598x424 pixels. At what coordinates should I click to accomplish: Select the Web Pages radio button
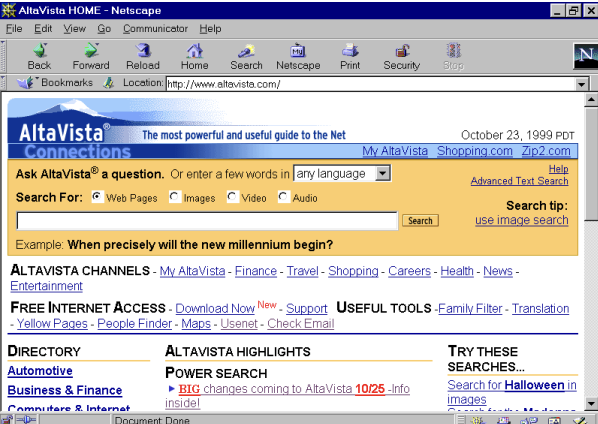pos(97,197)
